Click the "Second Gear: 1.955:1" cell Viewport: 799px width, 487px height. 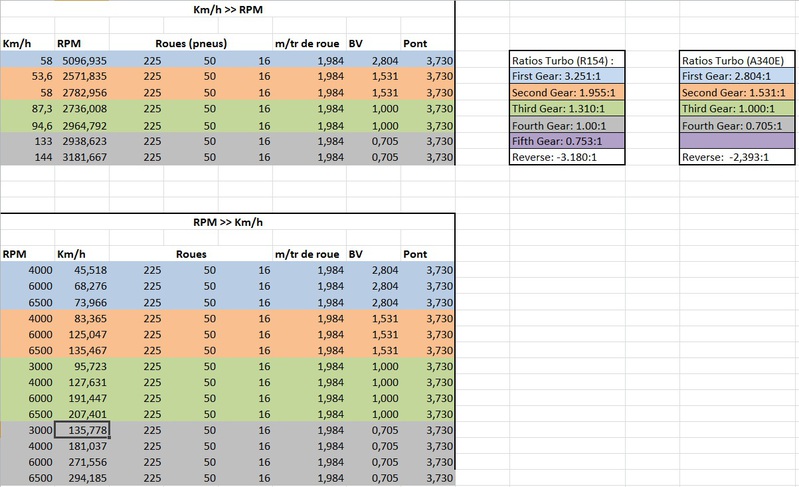566,93
